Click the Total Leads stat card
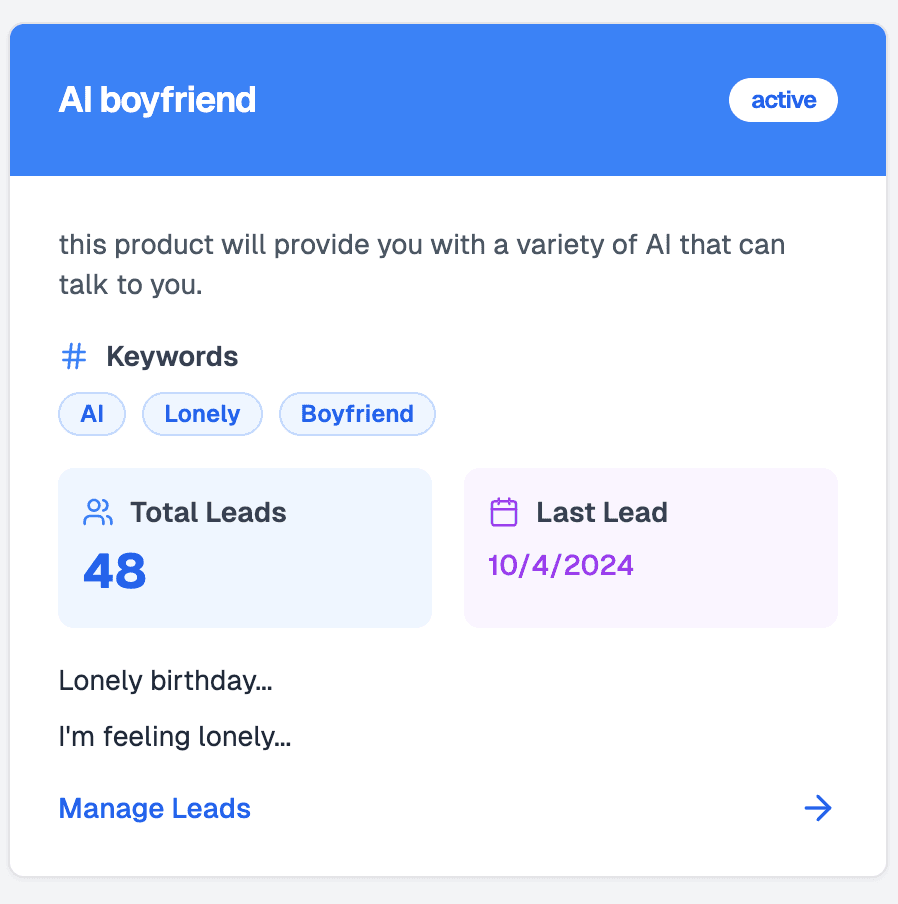 (x=245, y=547)
